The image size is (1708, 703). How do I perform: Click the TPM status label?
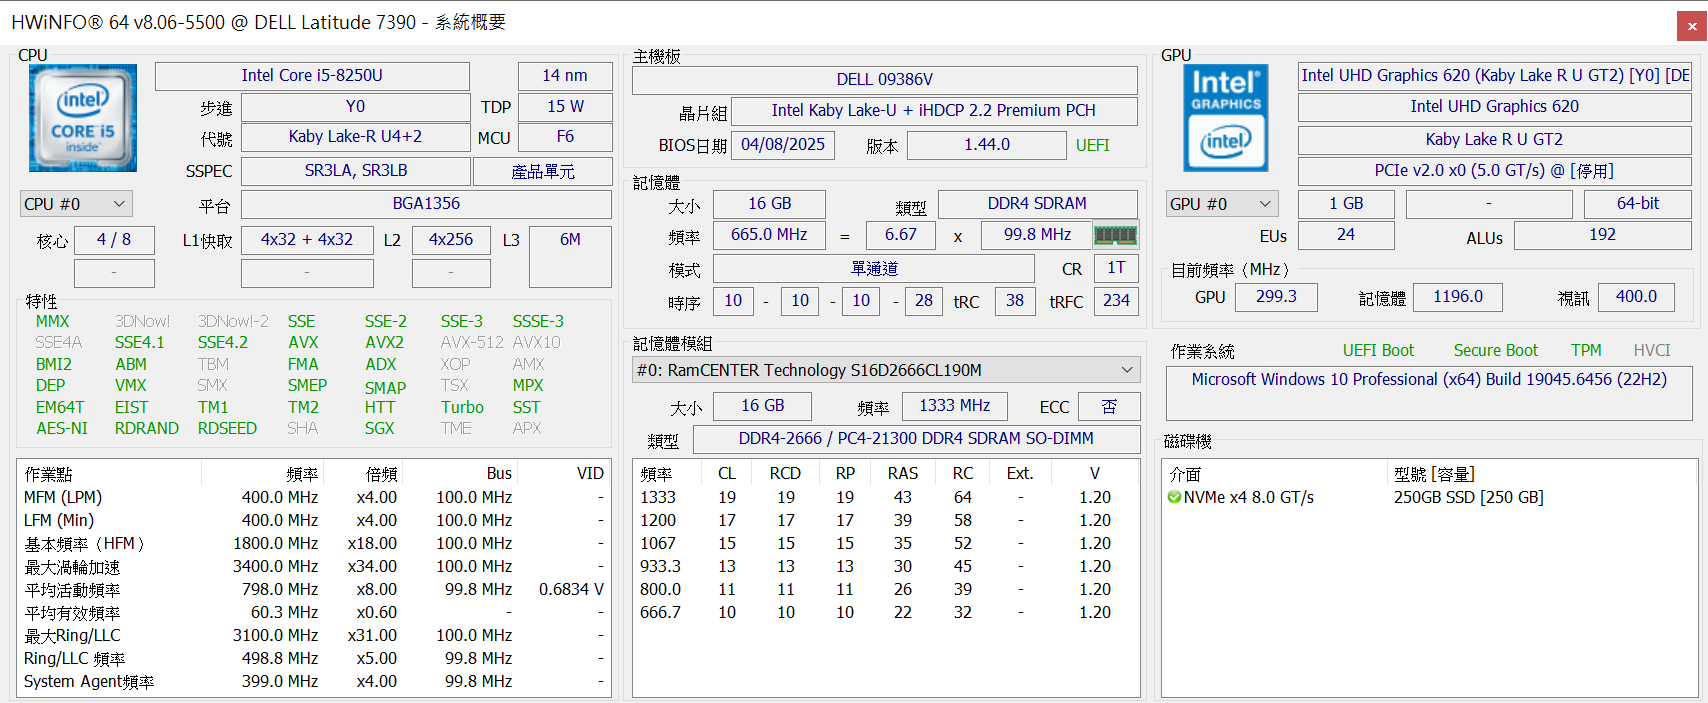[x=1586, y=351]
